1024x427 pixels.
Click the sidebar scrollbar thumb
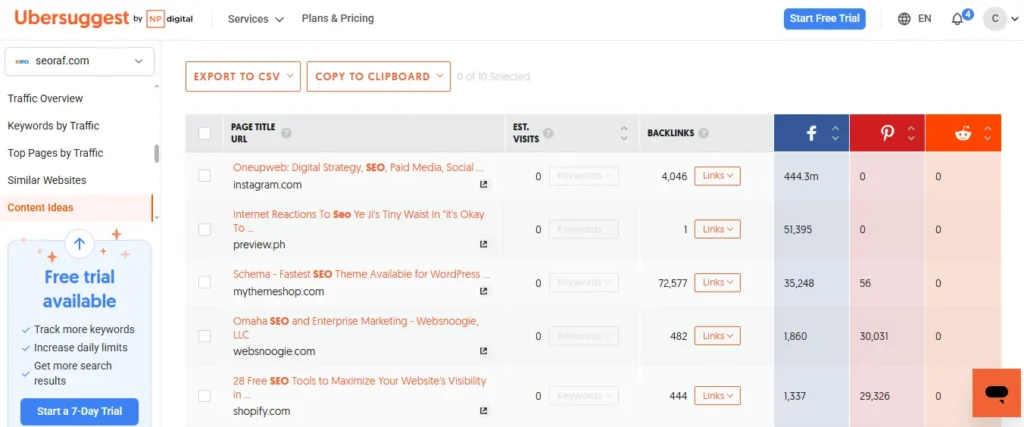[x=156, y=153]
